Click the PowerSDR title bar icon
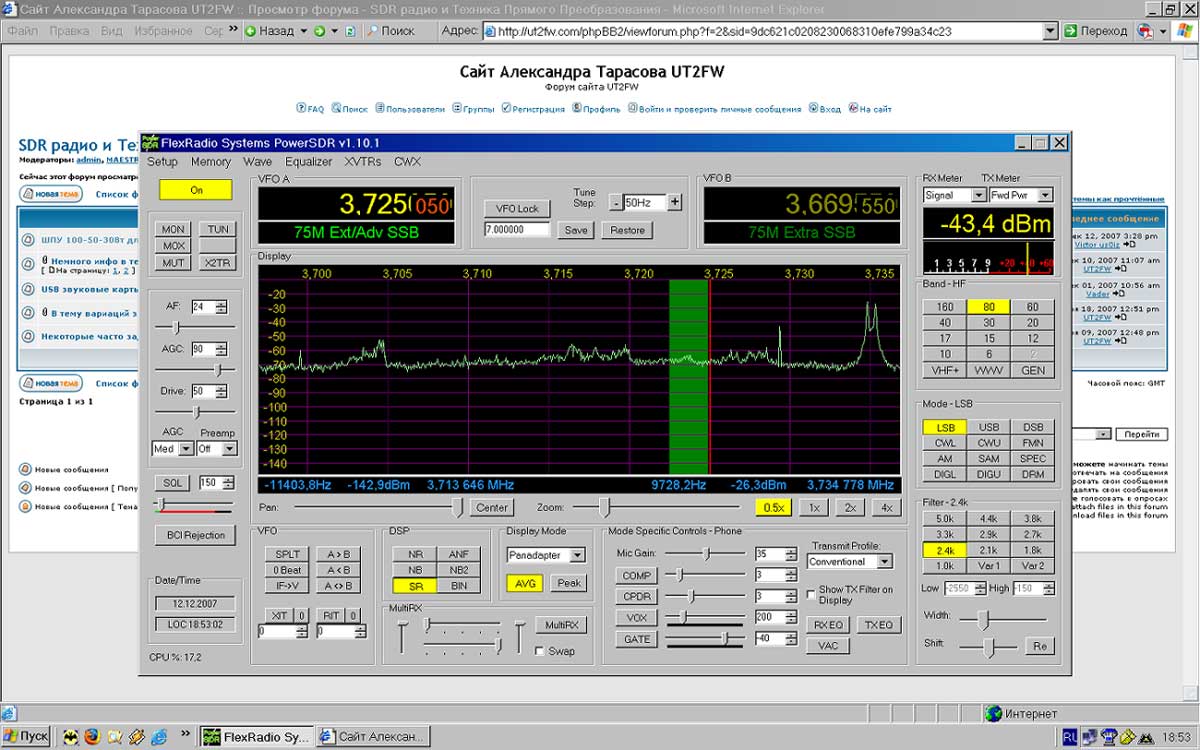1200x750 pixels. [x=150, y=142]
